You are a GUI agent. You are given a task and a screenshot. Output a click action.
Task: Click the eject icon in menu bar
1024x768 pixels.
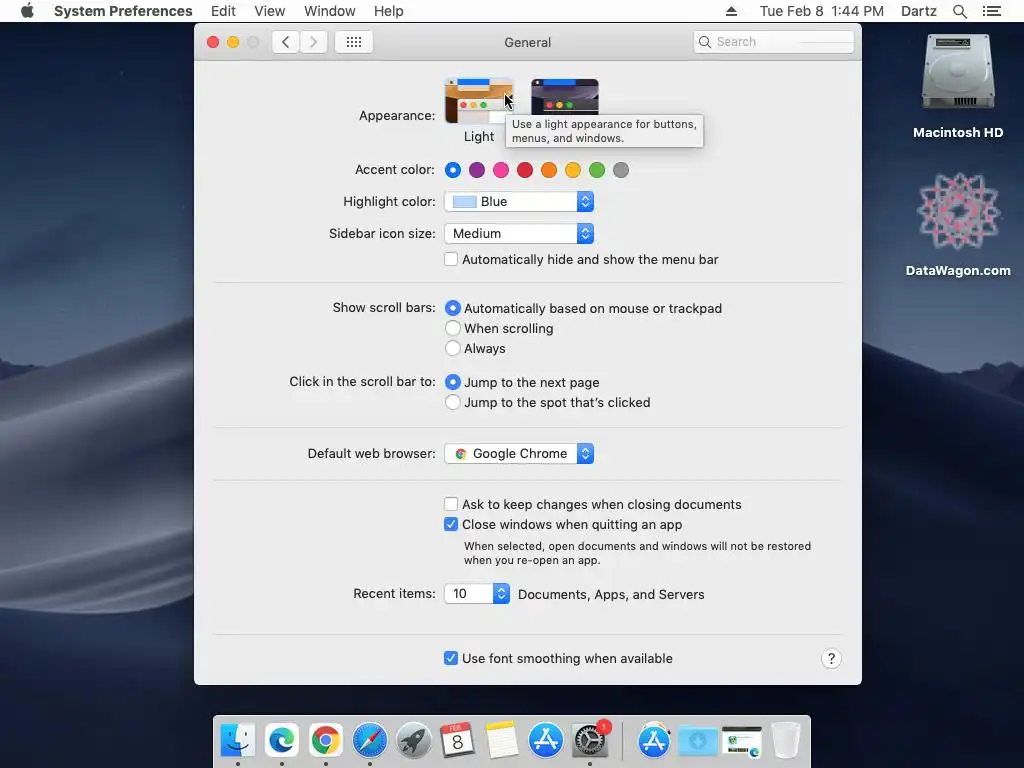coord(731,11)
